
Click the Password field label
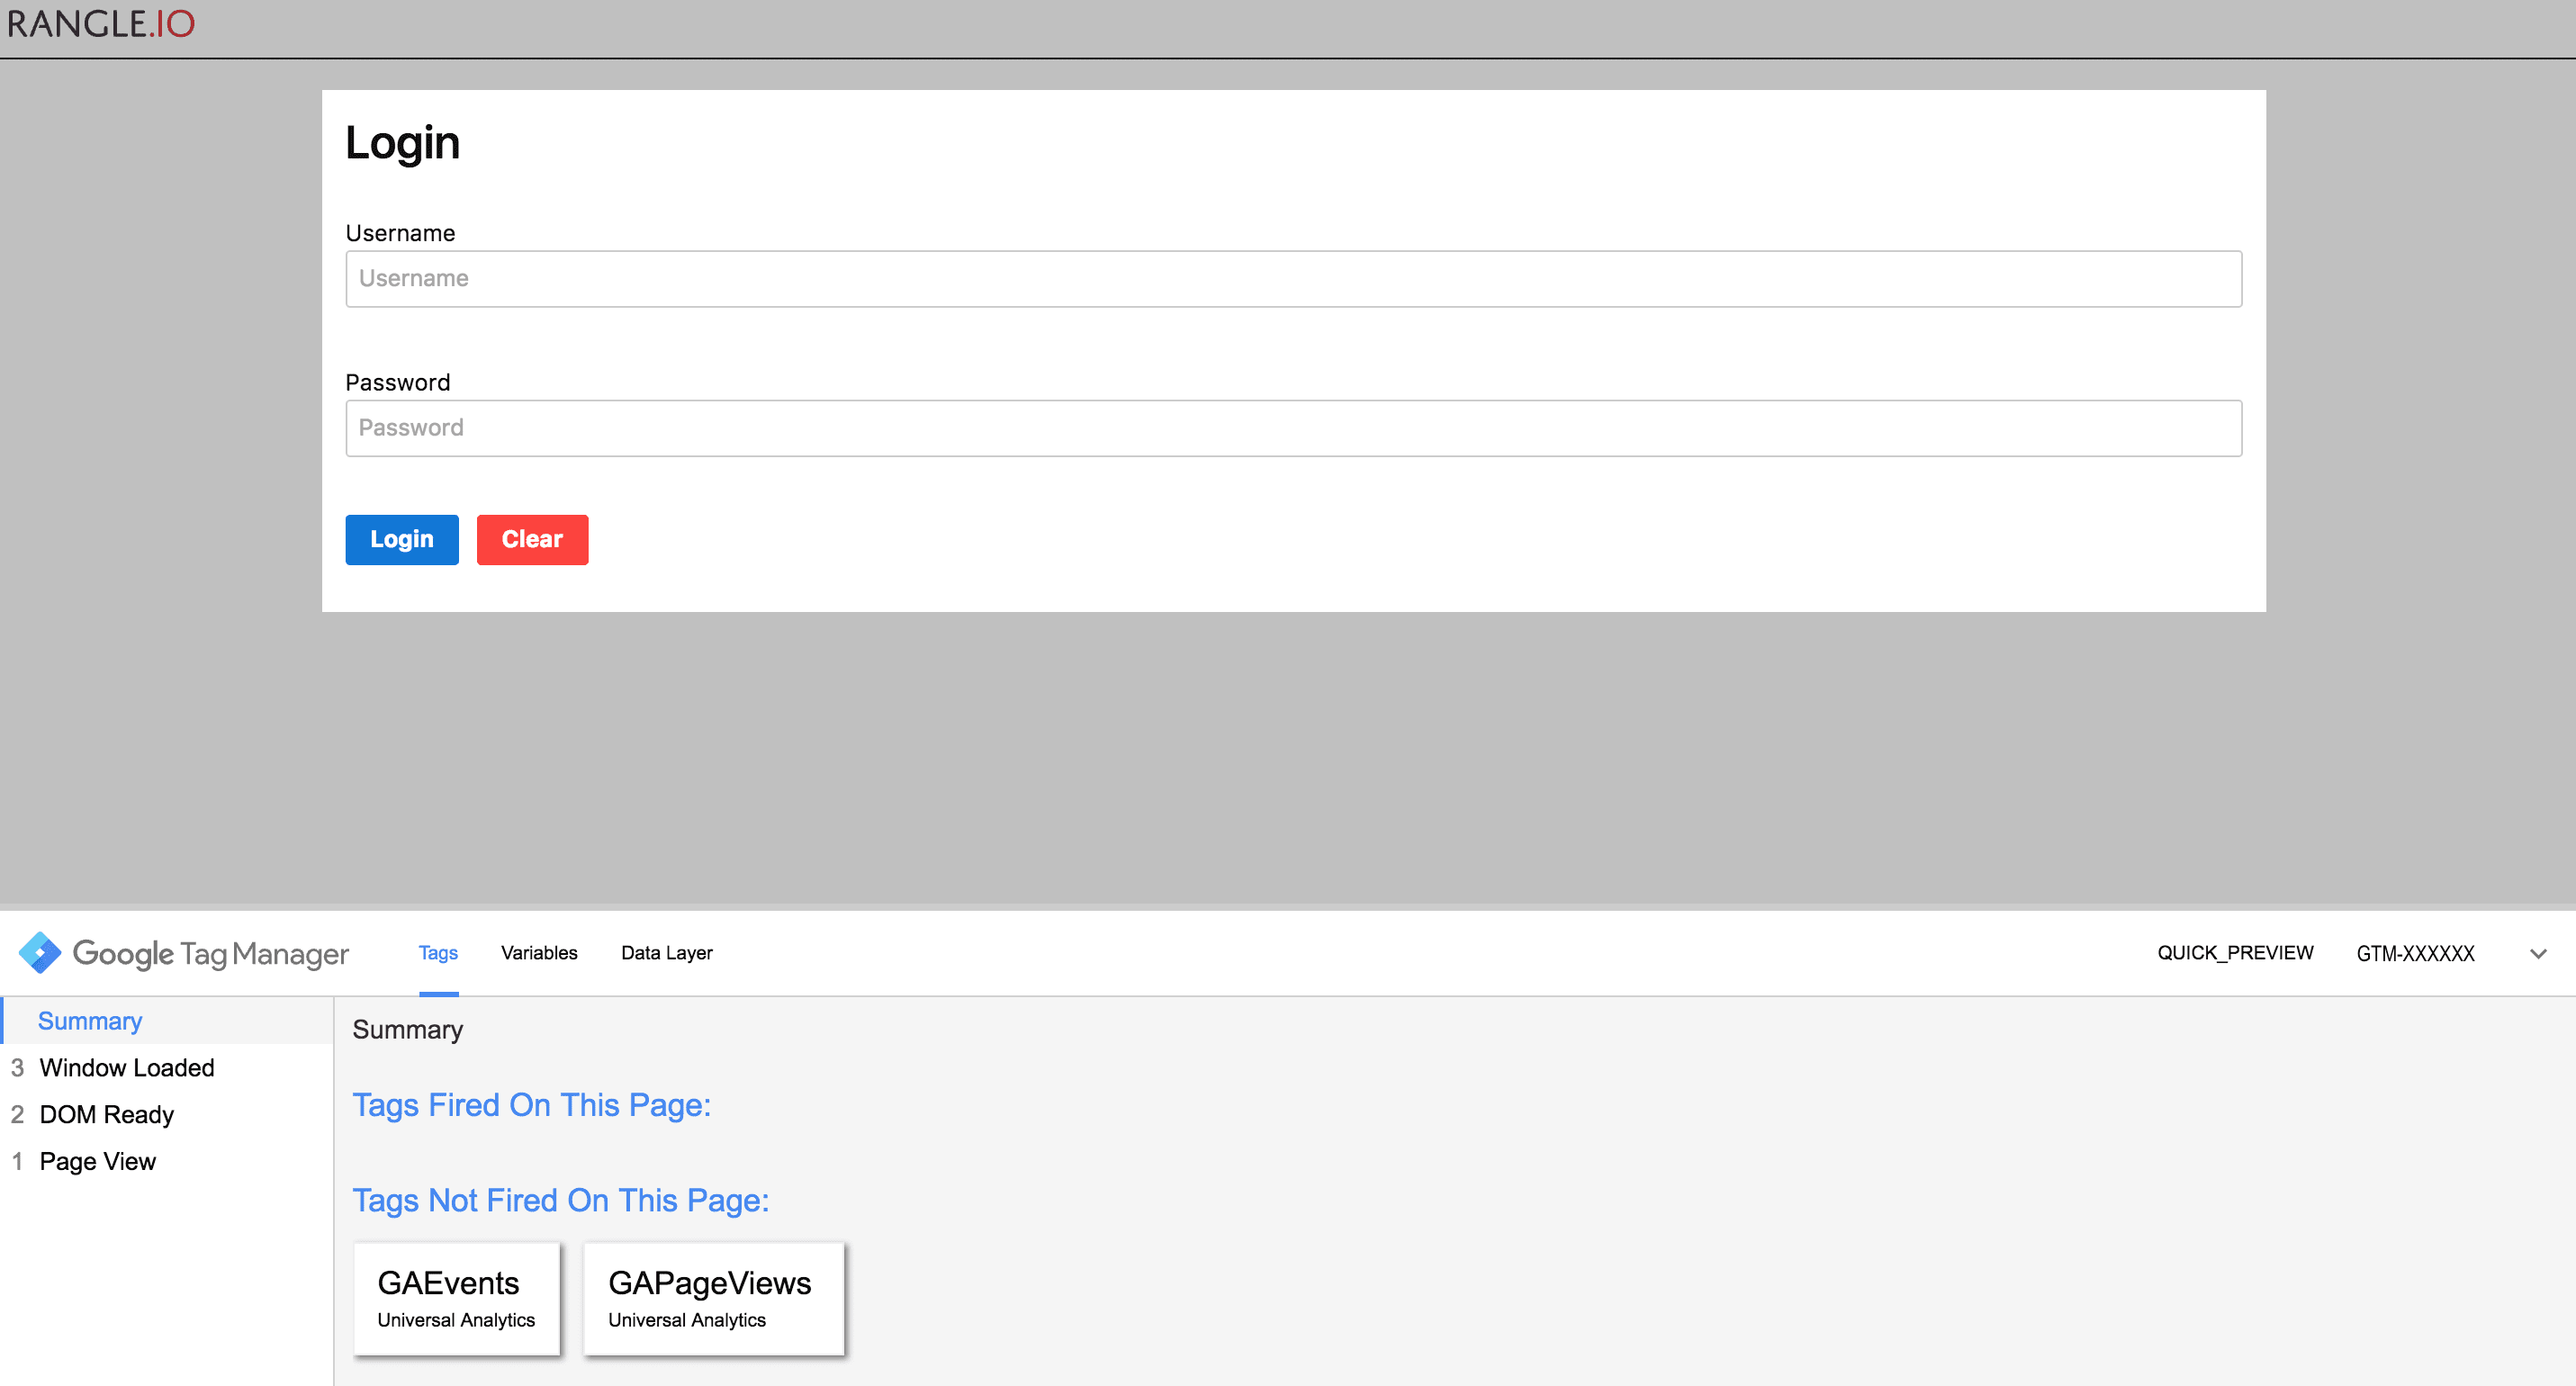coord(398,383)
